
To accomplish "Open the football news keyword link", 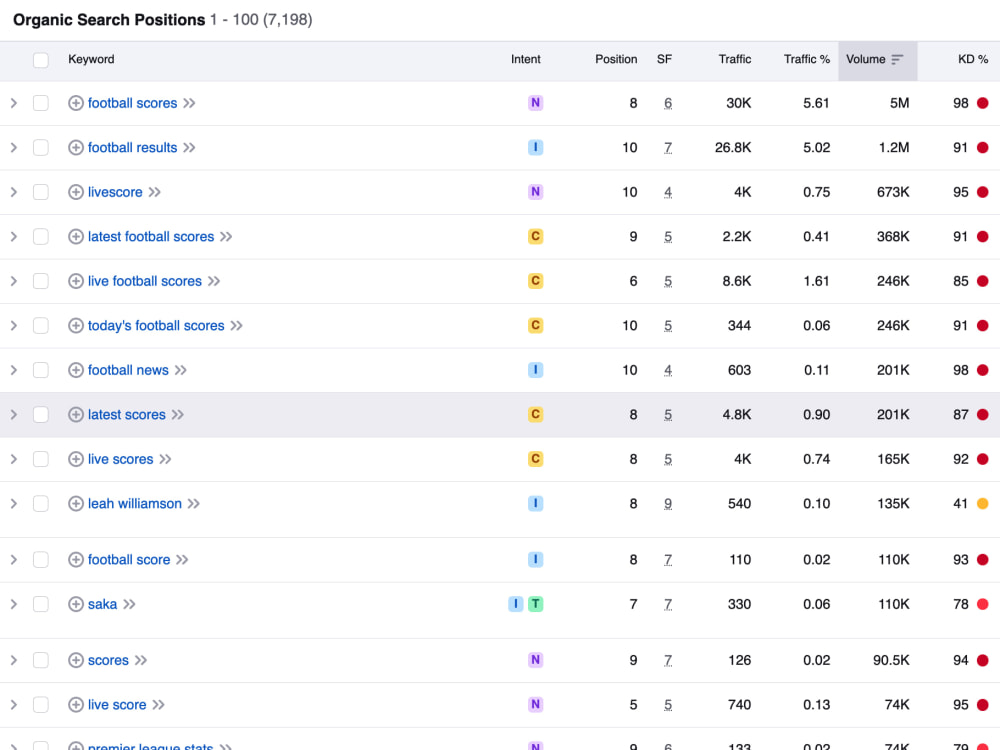I will pos(128,371).
